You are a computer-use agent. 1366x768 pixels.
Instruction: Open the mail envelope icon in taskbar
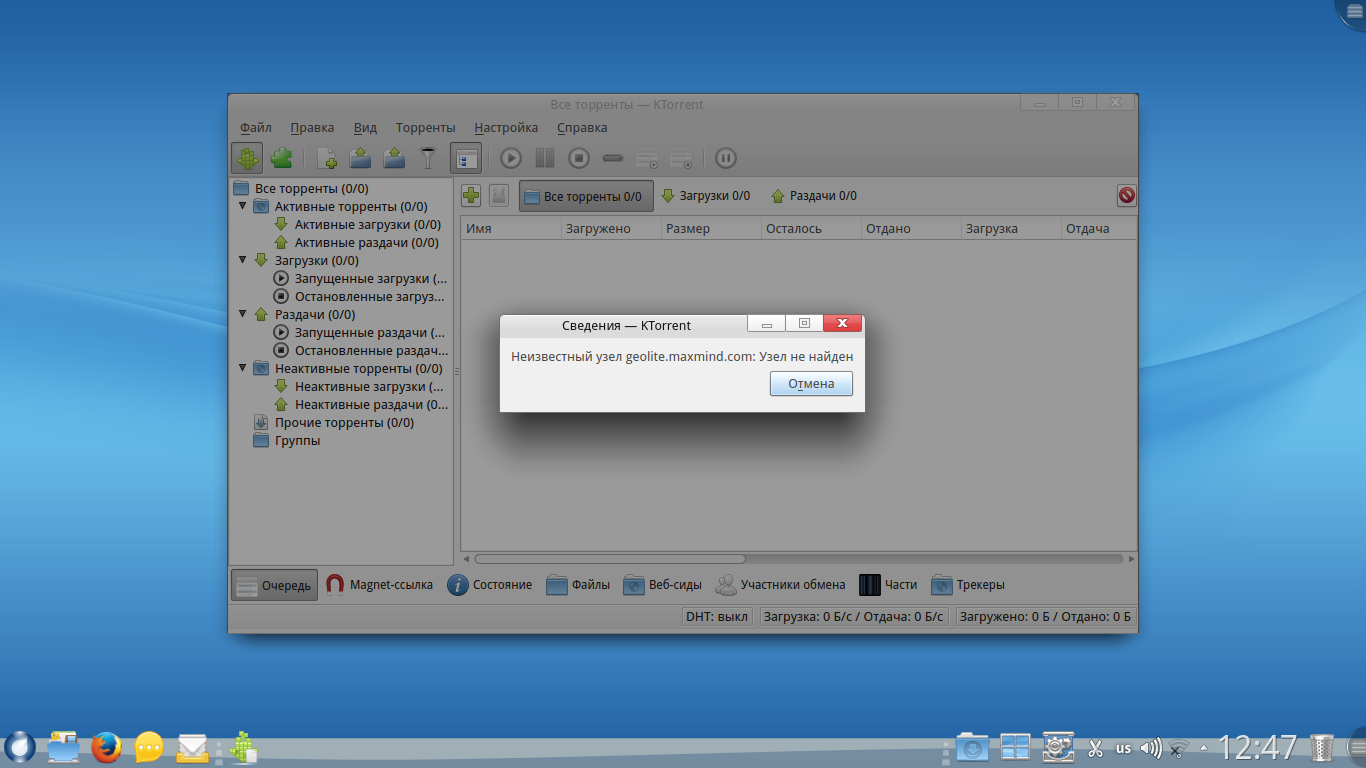[x=192, y=747]
